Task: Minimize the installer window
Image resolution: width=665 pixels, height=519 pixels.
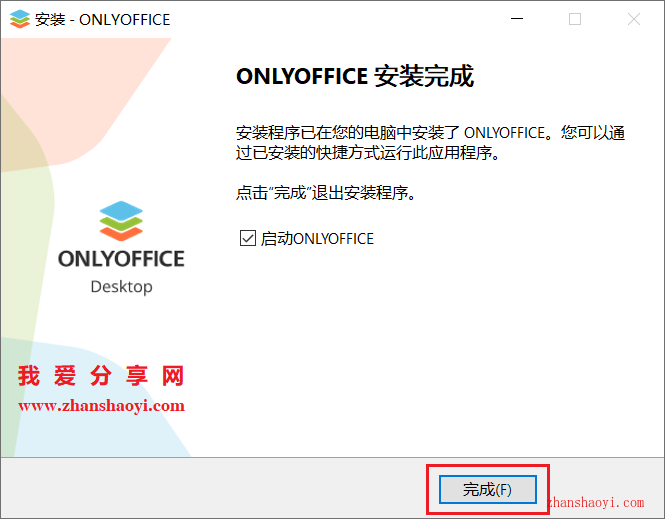Action: click(x=517, y=19)
